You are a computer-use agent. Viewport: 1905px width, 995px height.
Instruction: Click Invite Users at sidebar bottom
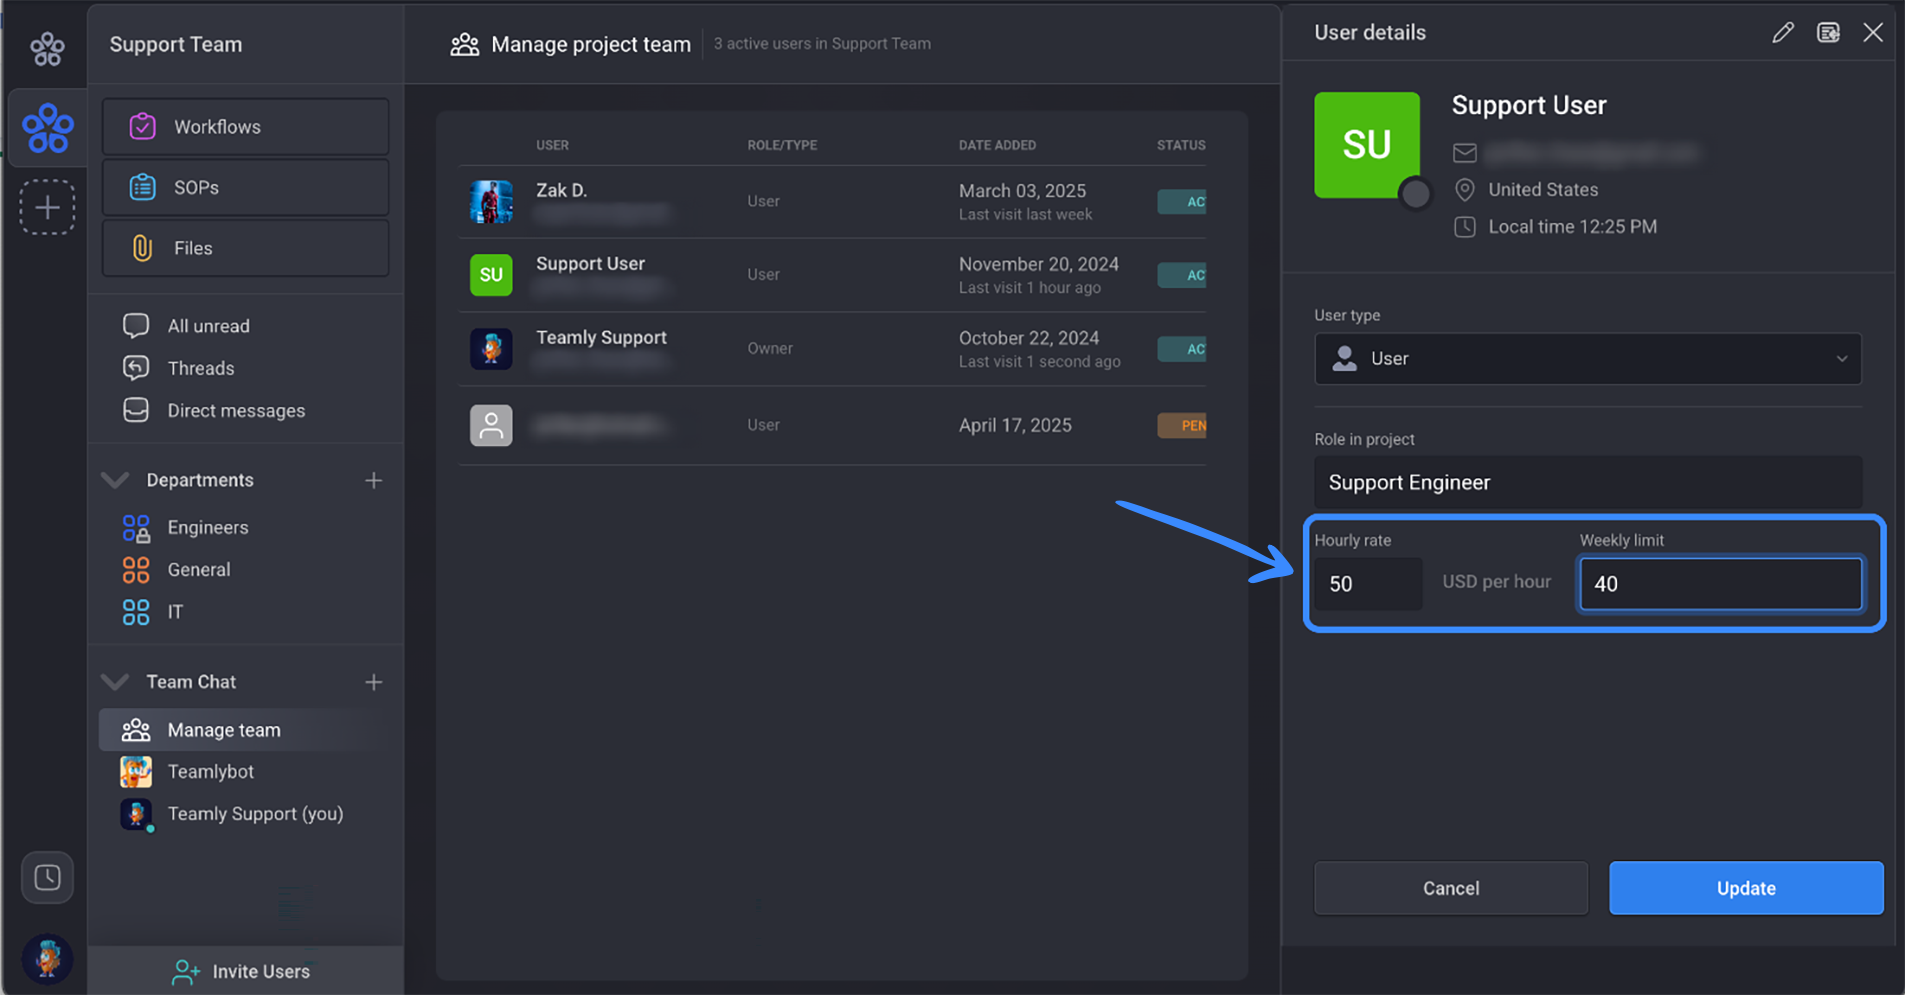pos(241,971)
